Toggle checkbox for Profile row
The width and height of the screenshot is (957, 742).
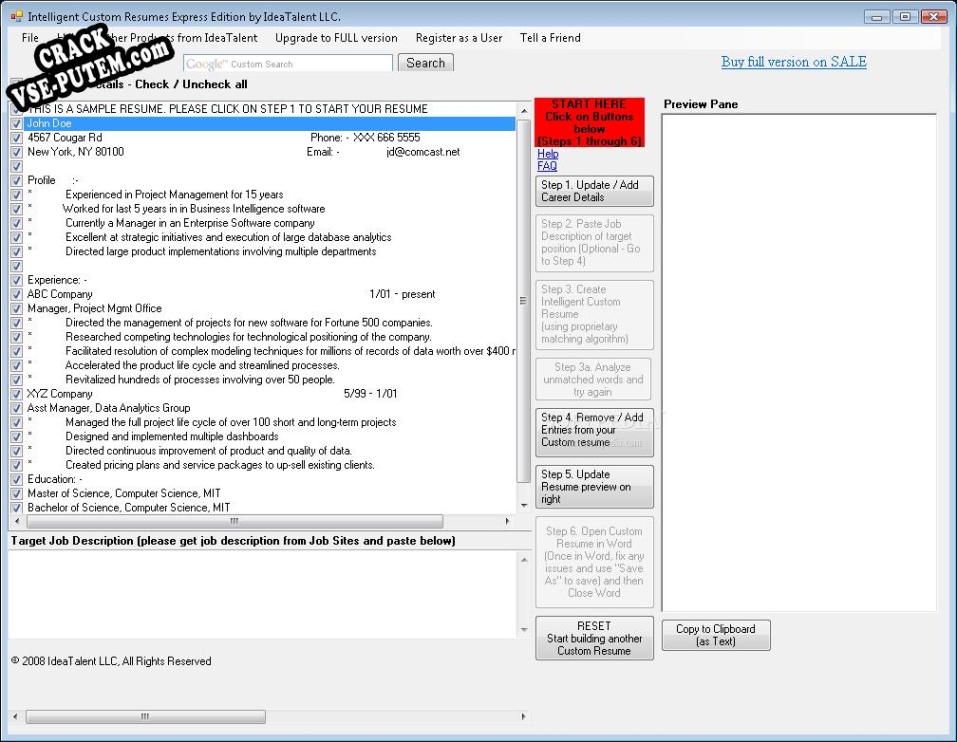click(x=16, y=181)
